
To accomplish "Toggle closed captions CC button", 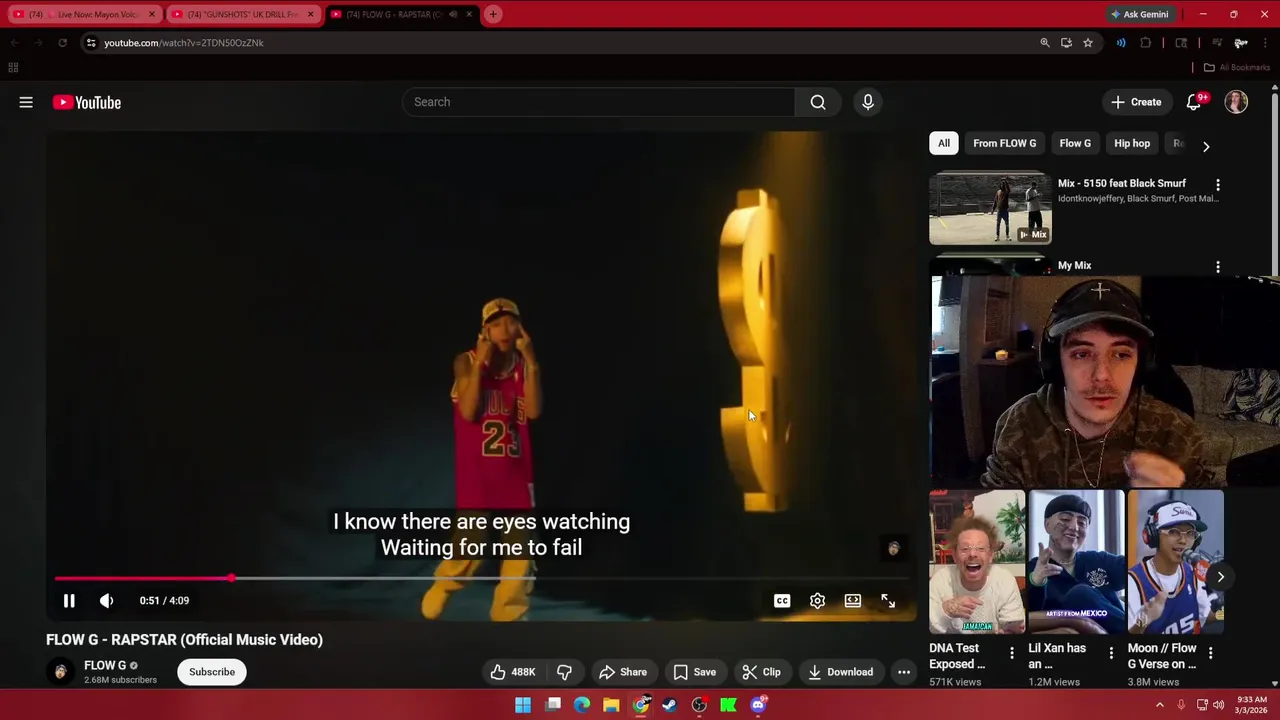I will 782,601.
